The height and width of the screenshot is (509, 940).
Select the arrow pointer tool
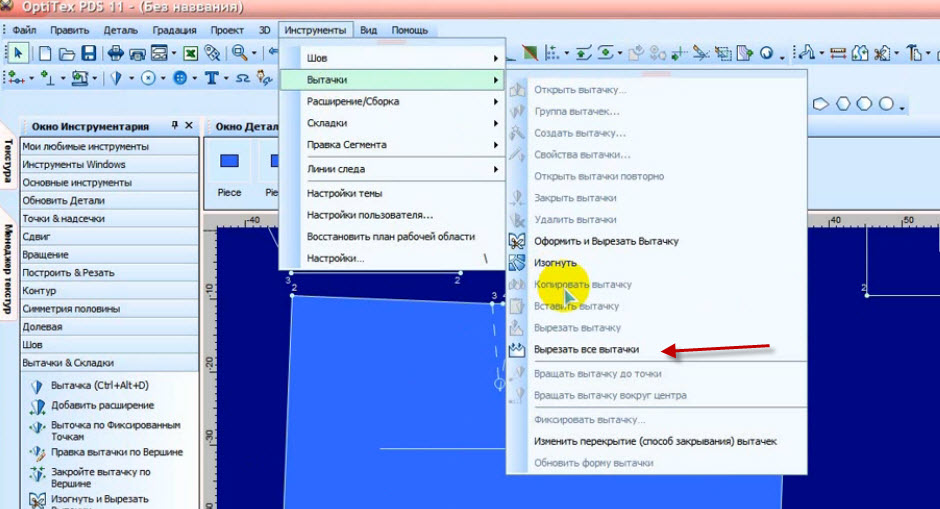point(17,53)
